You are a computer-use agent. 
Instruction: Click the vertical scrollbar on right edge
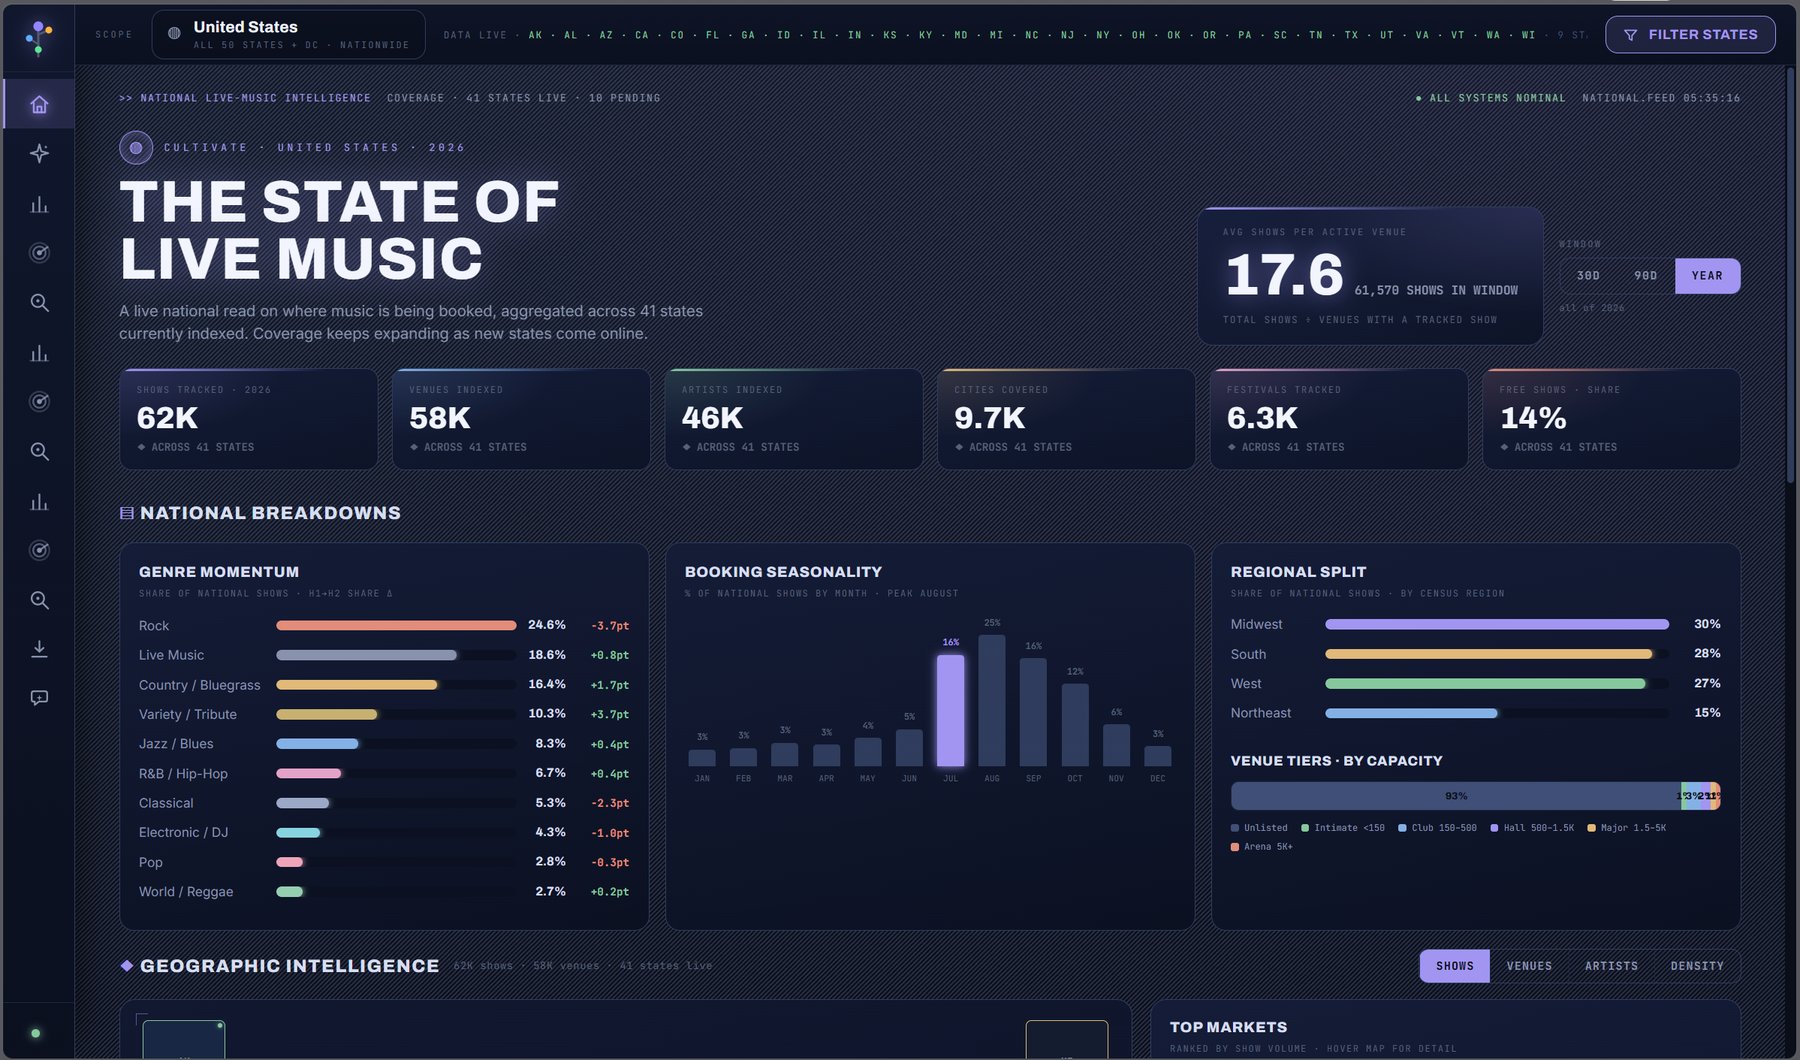click(1790, 275)
